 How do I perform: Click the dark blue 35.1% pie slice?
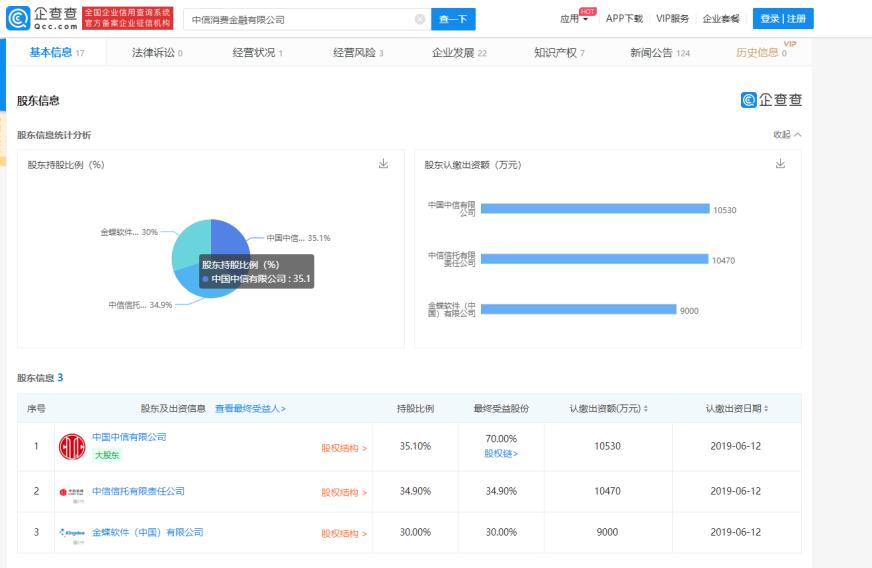[228, 239]
